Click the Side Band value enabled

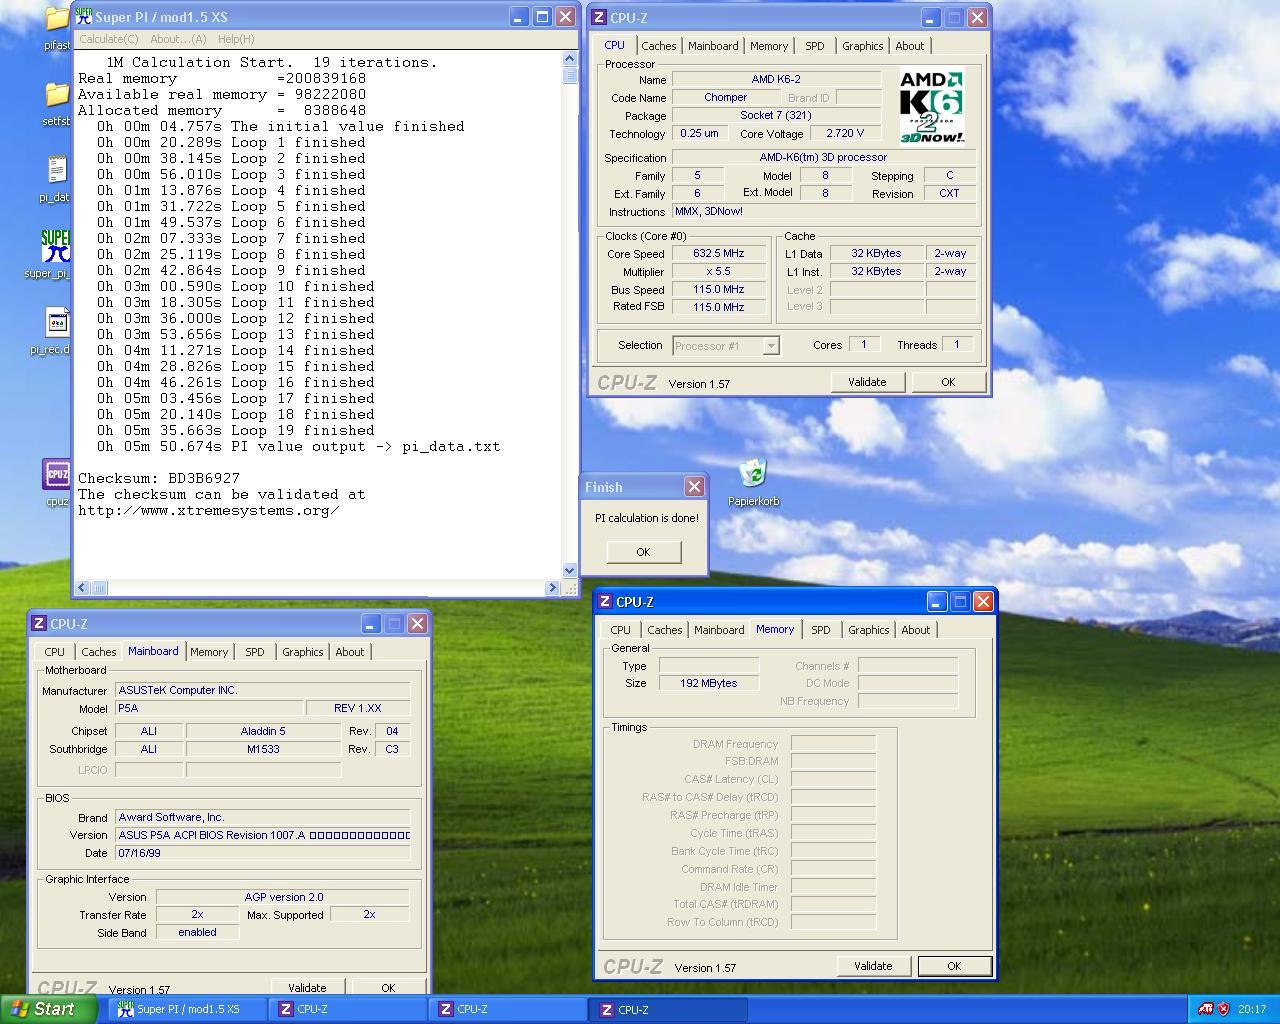tap(197, 932)
